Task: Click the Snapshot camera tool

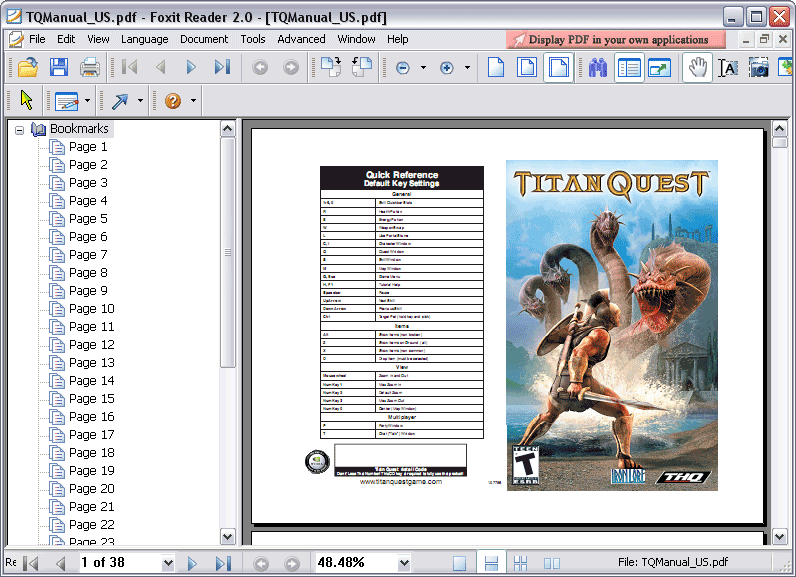Action: click(759, 68)
